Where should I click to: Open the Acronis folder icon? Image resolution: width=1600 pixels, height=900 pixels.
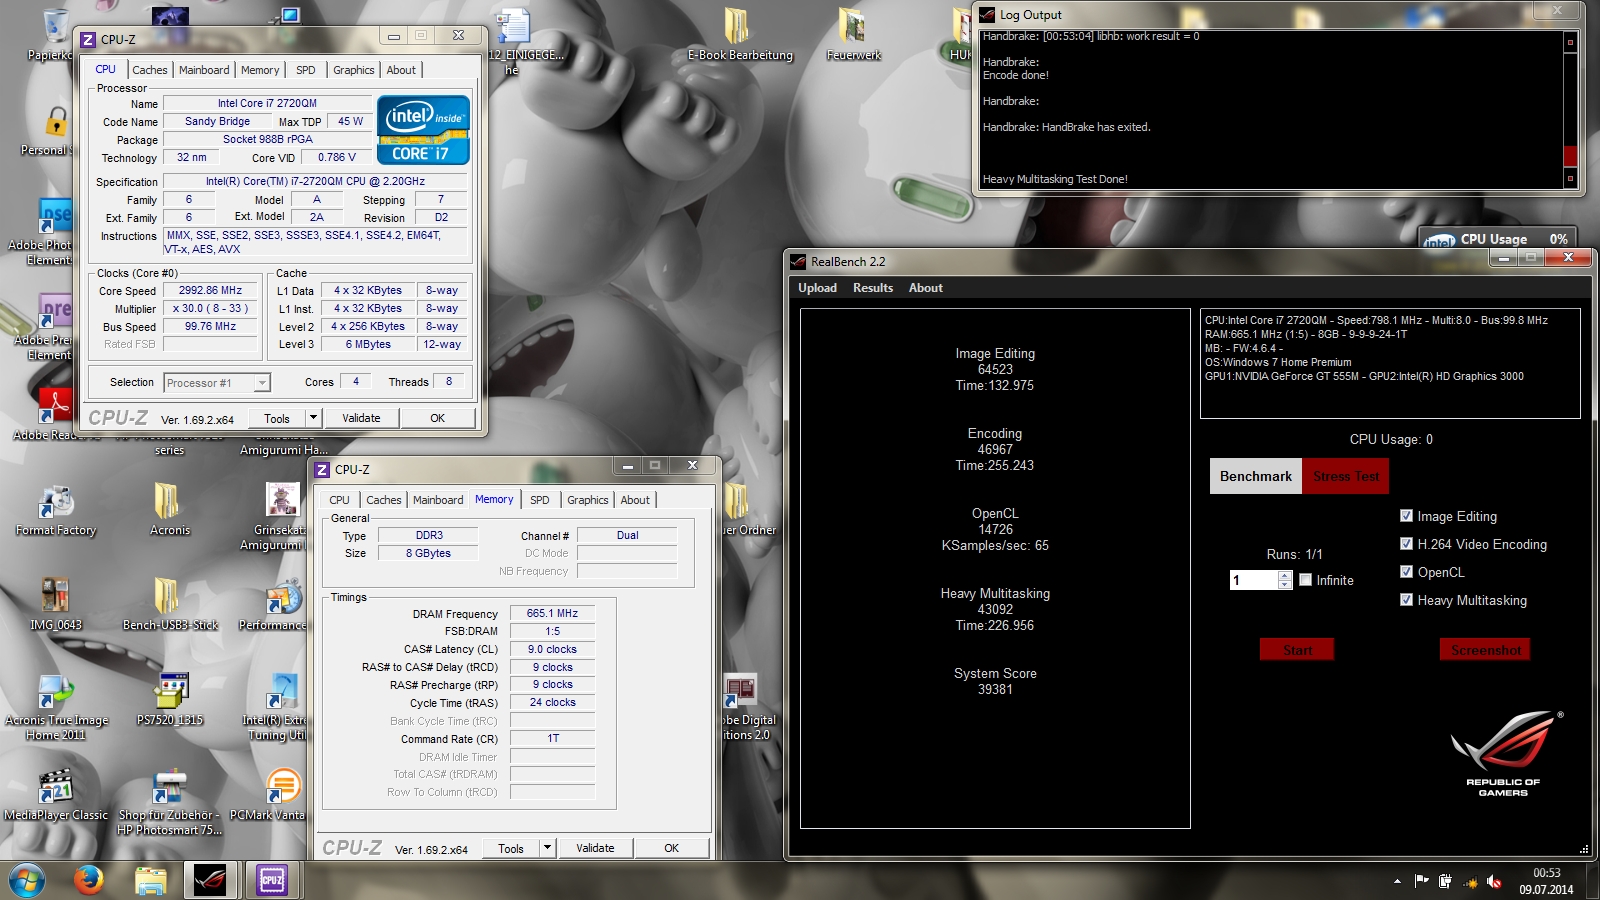169,508
